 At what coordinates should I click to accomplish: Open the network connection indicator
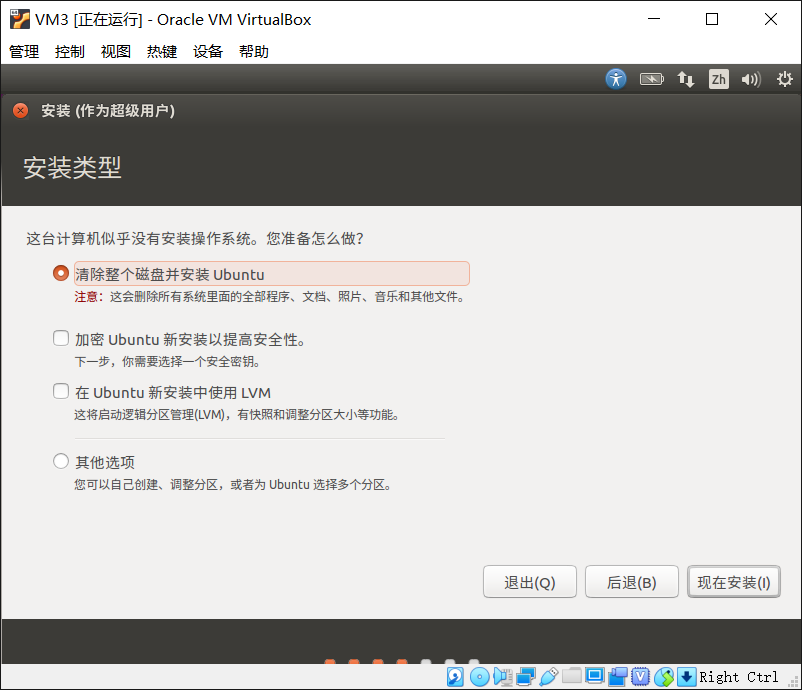click(x=685, y=79)
